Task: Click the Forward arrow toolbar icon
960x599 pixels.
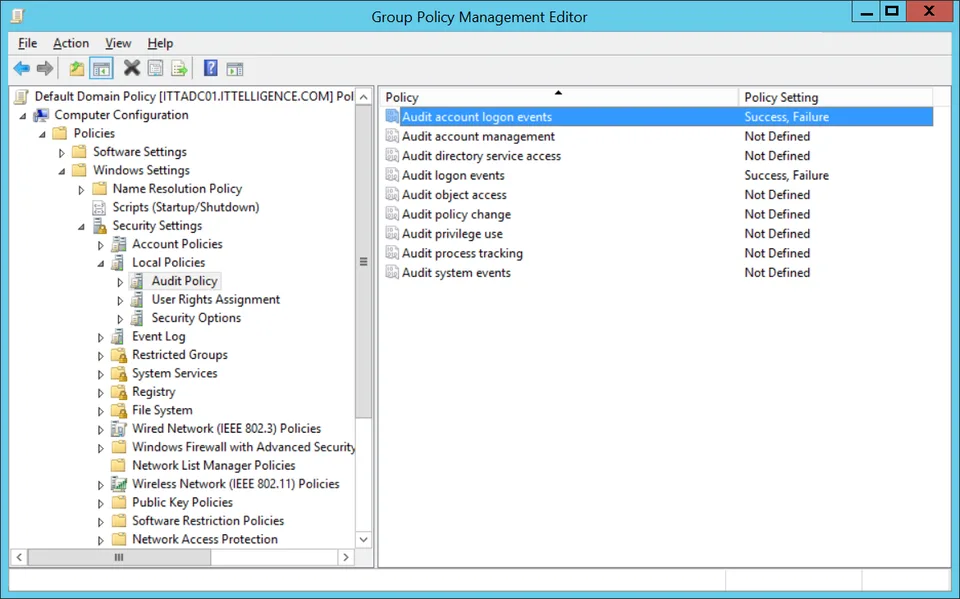Action: point(45,69)
